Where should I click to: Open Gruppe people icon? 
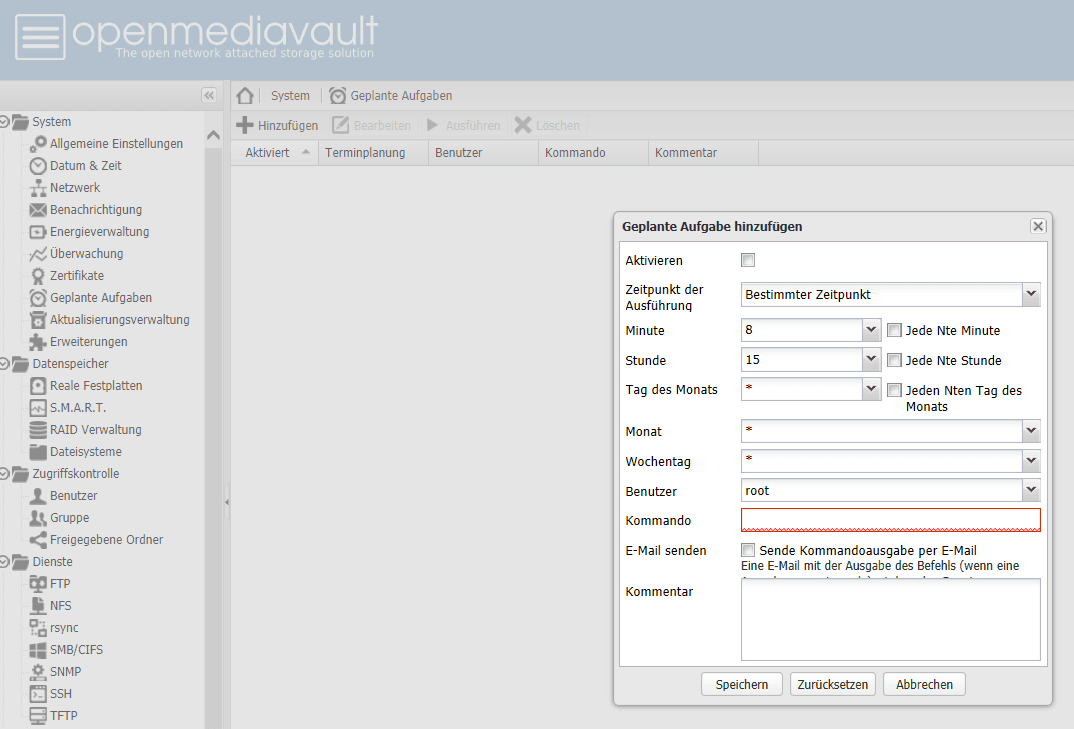38,517
